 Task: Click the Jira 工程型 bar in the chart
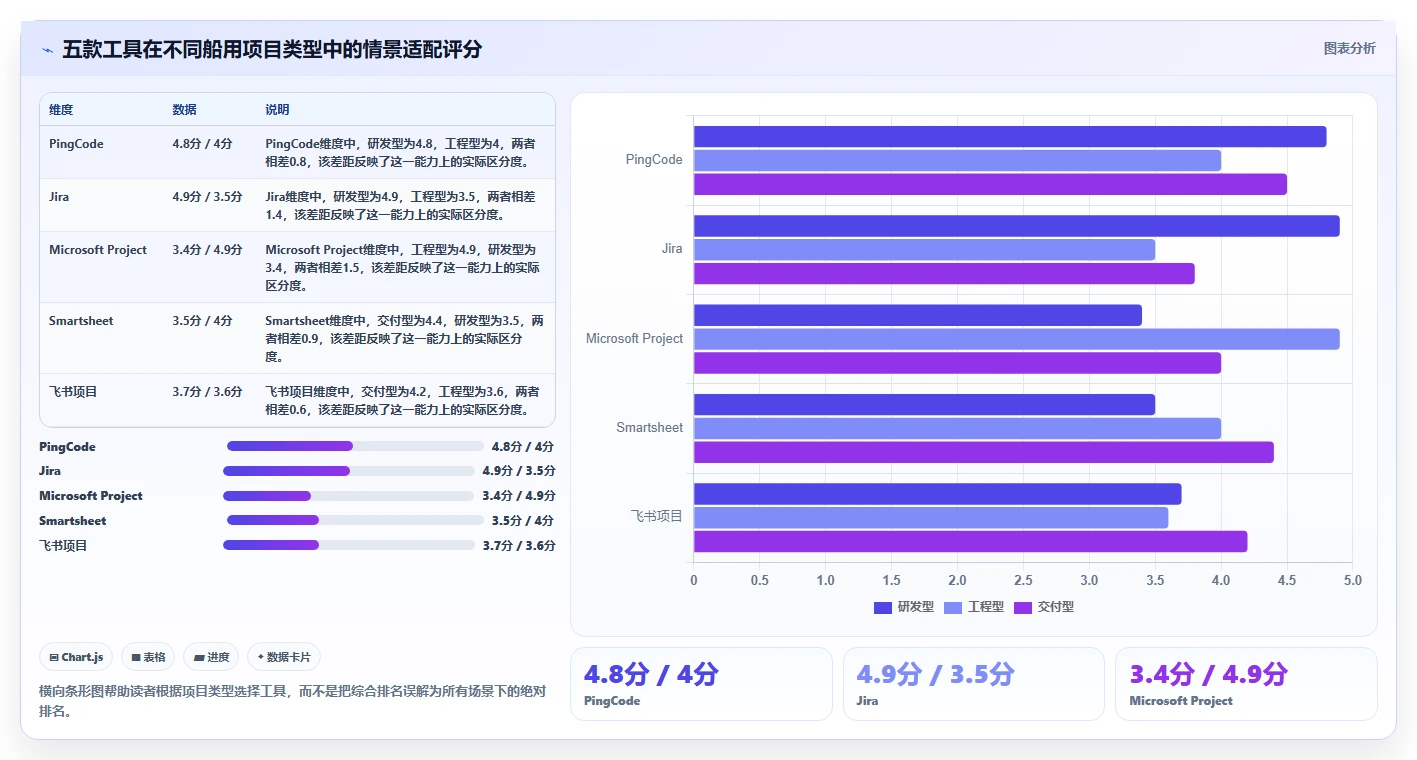(924, 250)
